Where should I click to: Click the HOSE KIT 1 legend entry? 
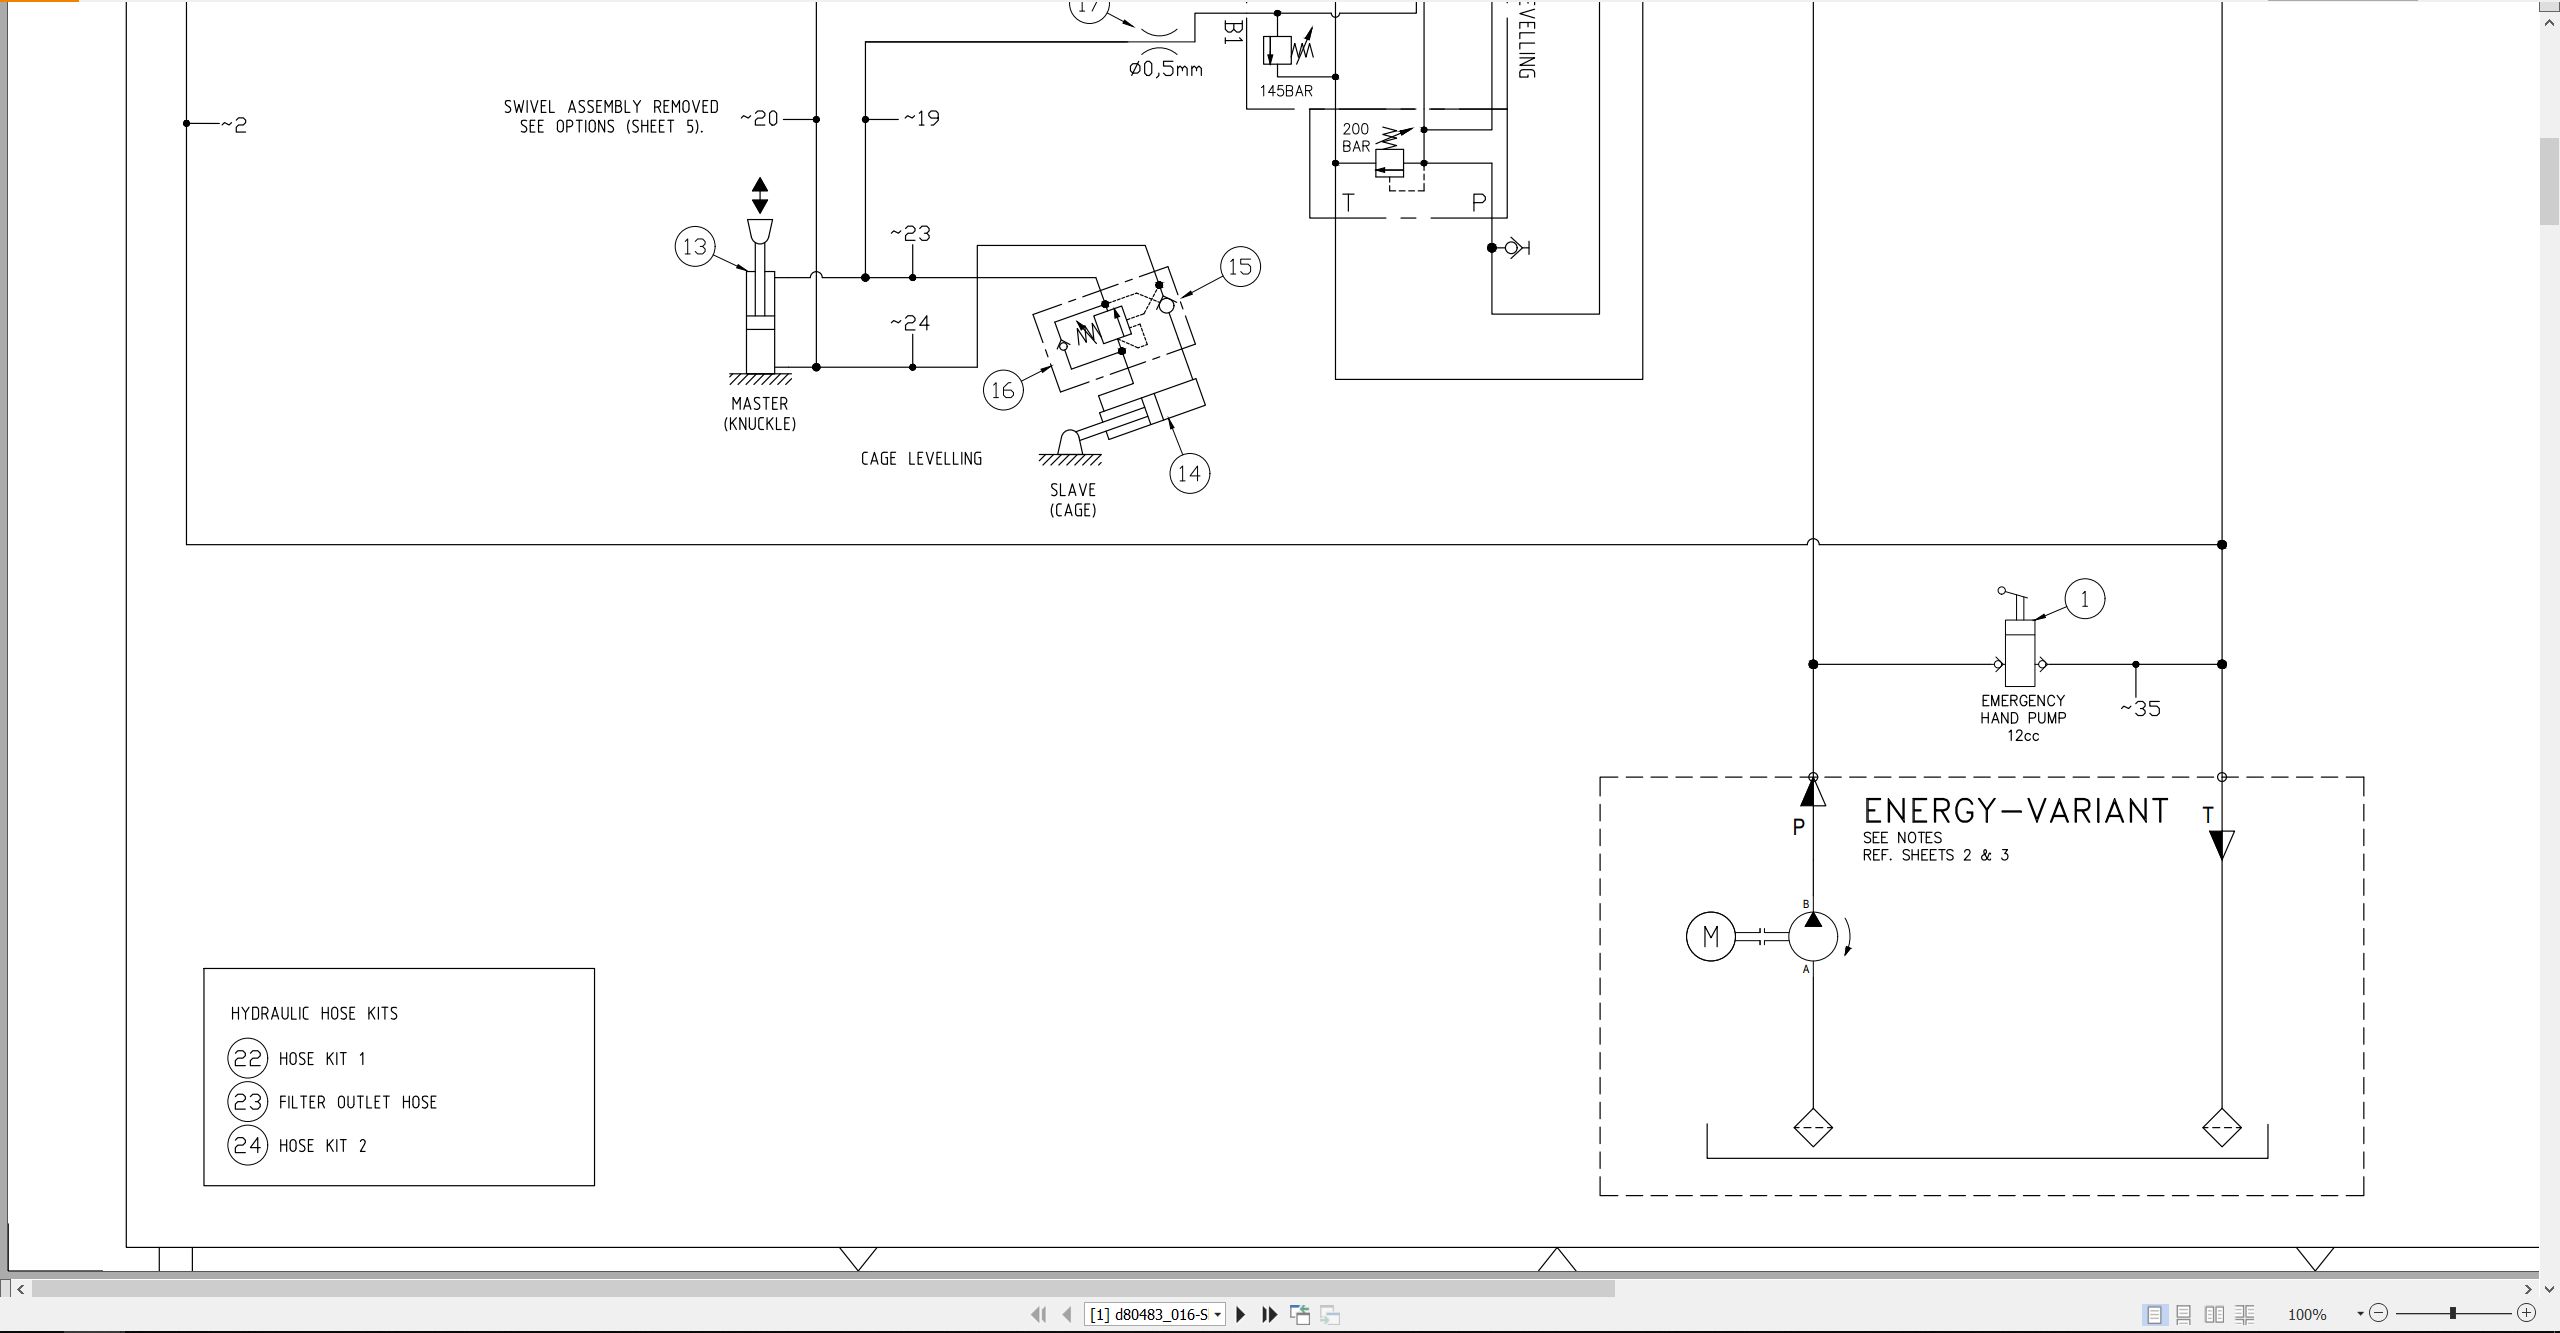click(322, 1059)
